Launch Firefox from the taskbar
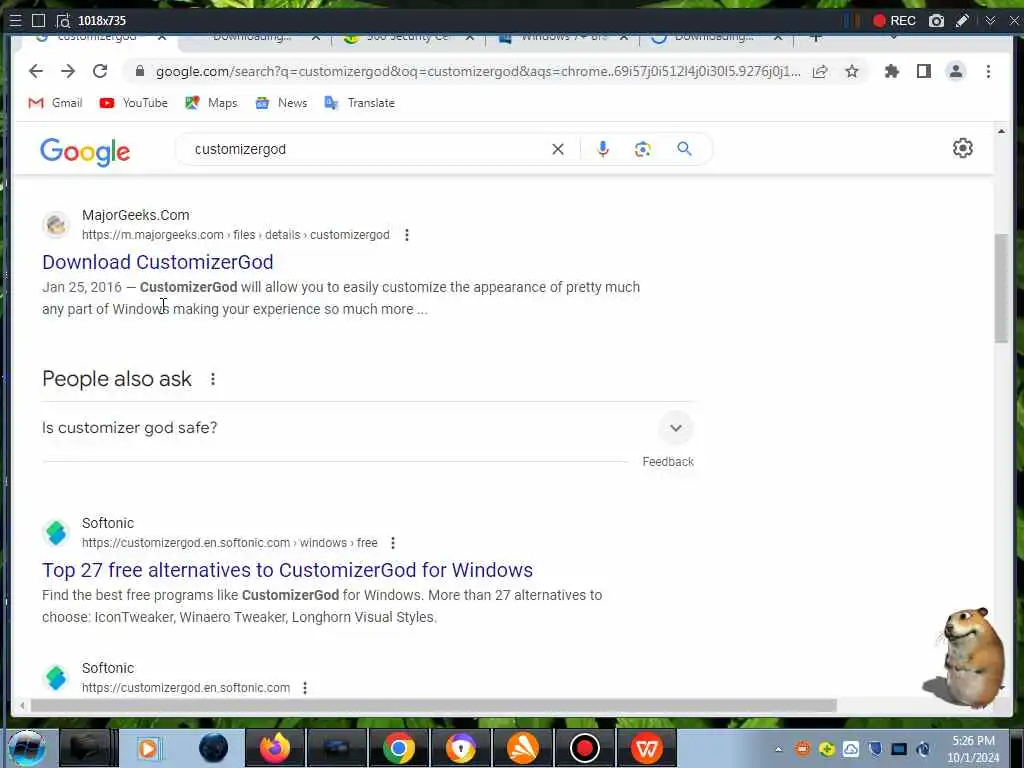Viewport: 1024px width, 768px height. pyautogui.click(x=275, y=748)
